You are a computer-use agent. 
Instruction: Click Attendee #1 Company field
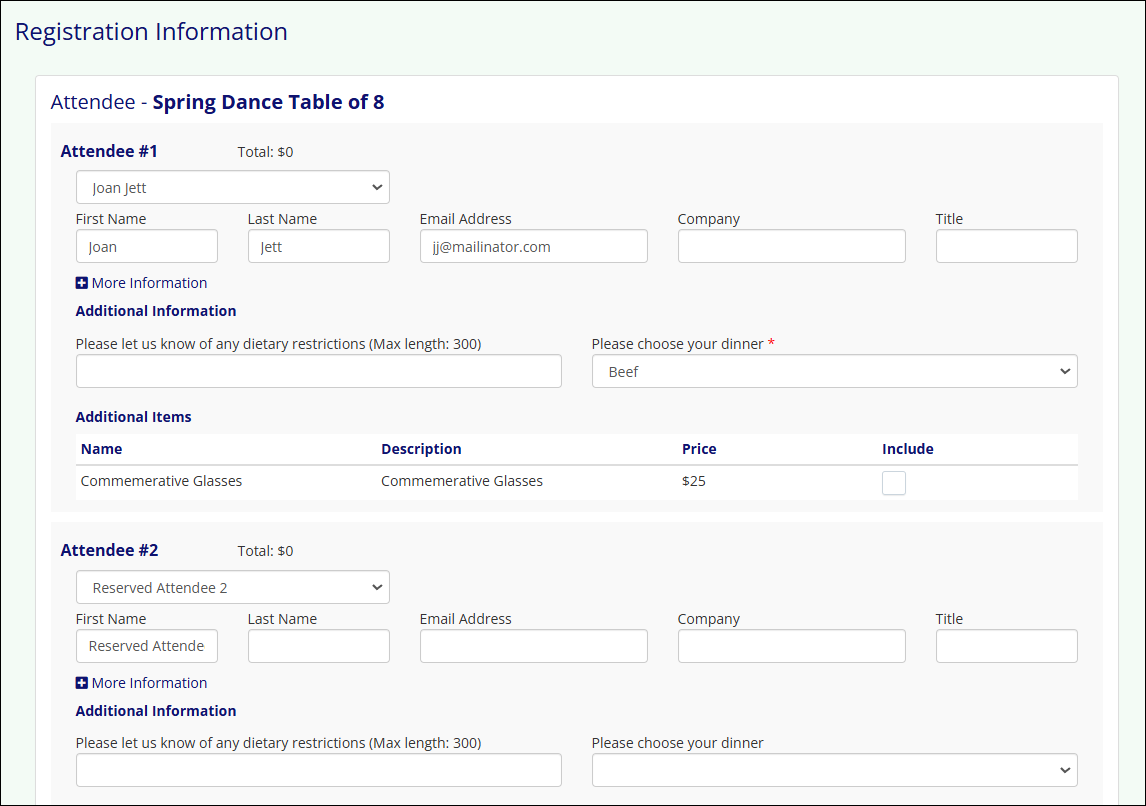[x=791, y=246]
